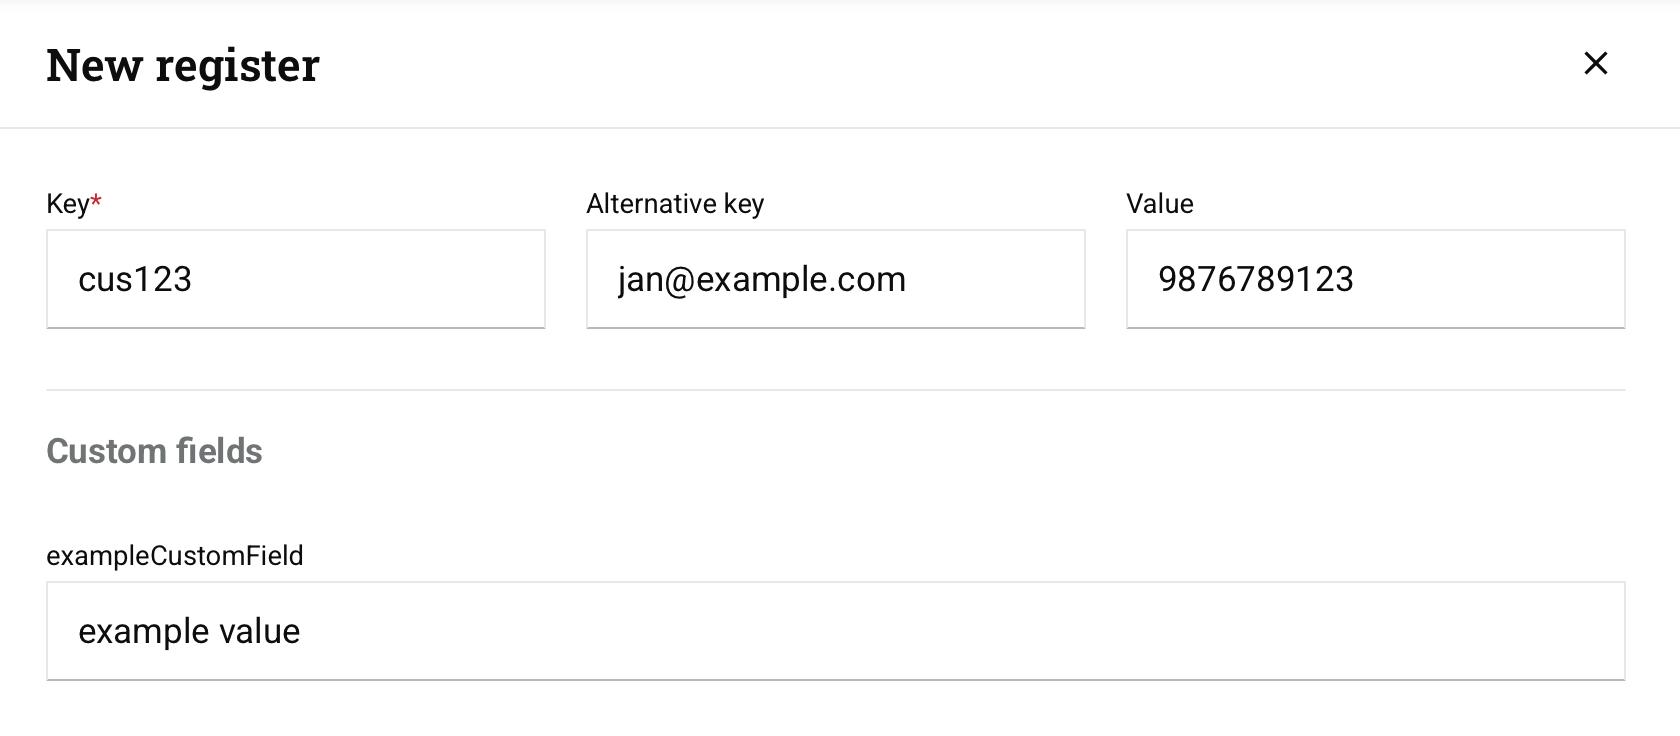Viewport: 1680px width, 736px height.
Task: Click the divider line above Custom fields
Action: tap(835, 390)
